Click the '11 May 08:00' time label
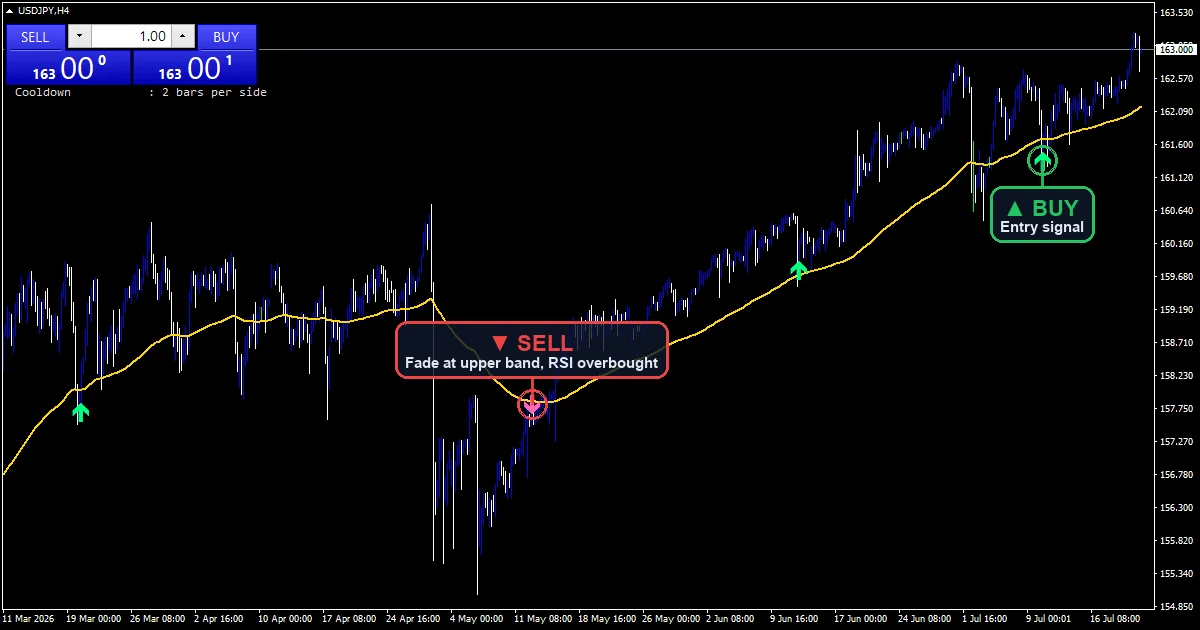 (x=543, y=619)
